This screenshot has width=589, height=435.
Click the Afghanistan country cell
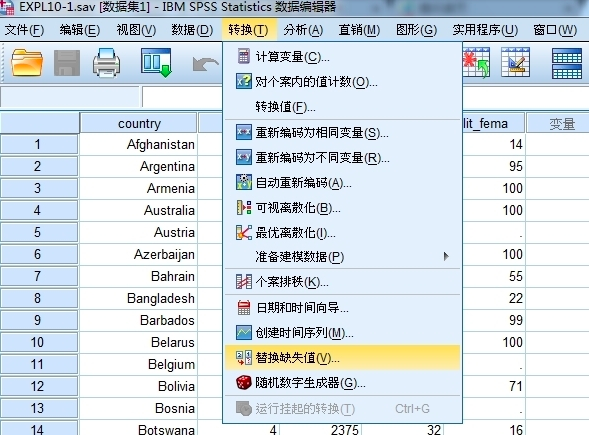(x=139, y=144)
